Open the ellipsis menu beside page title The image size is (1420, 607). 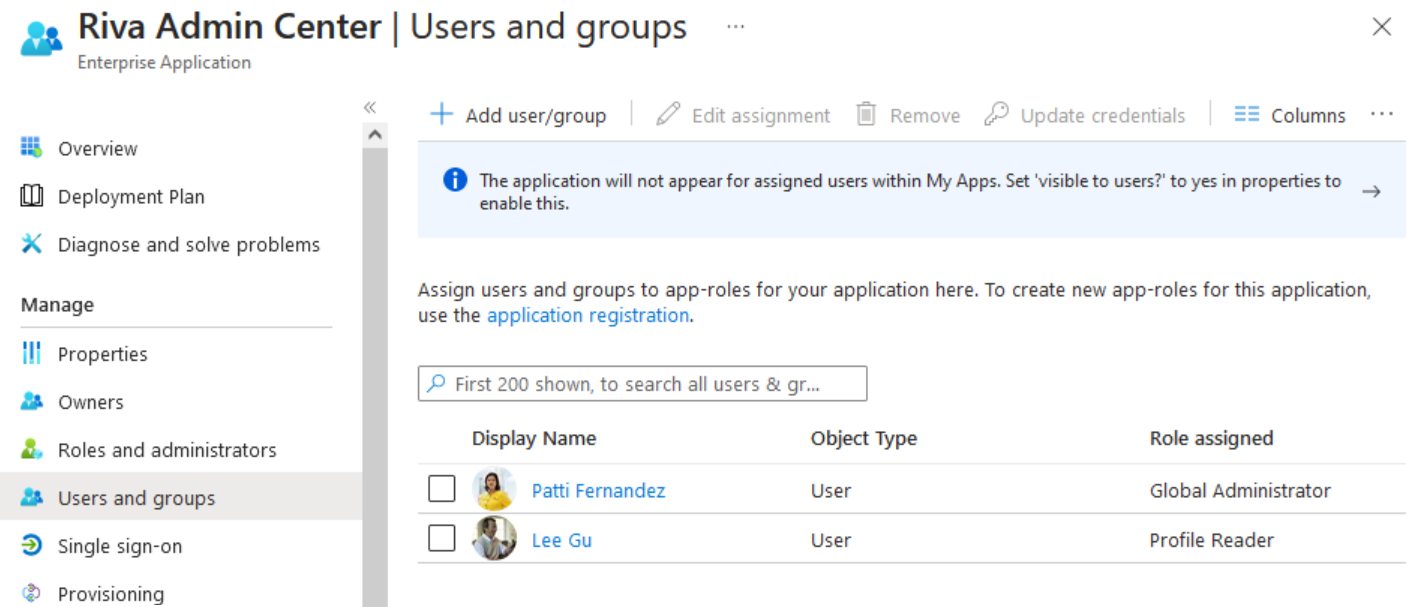point(736,26)
